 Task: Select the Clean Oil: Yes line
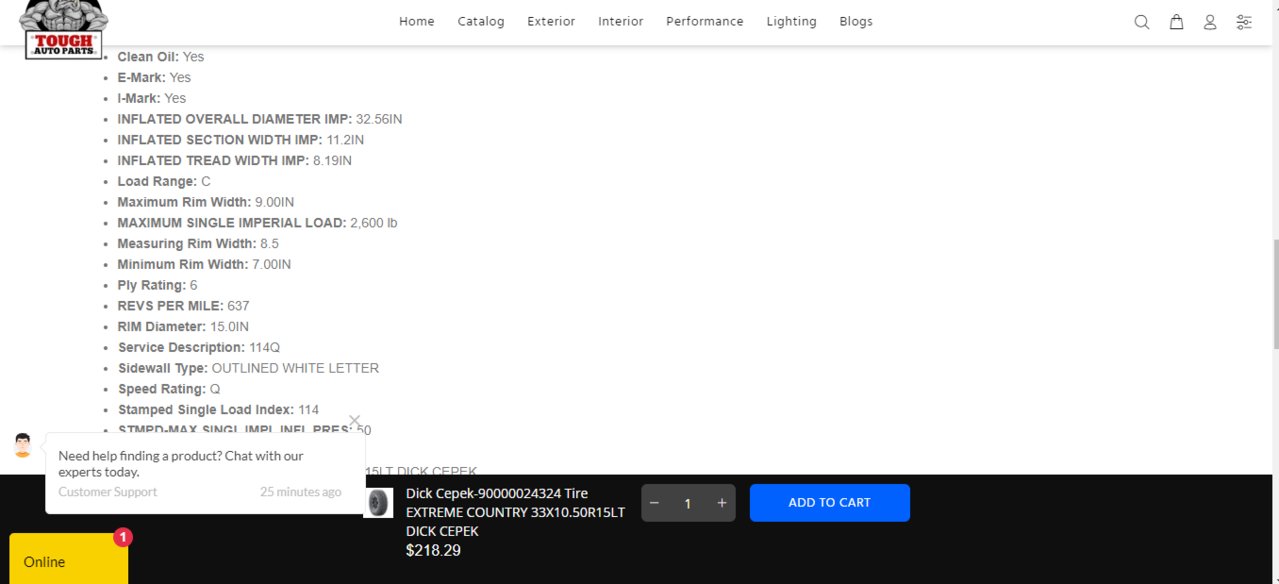(161, 57)
